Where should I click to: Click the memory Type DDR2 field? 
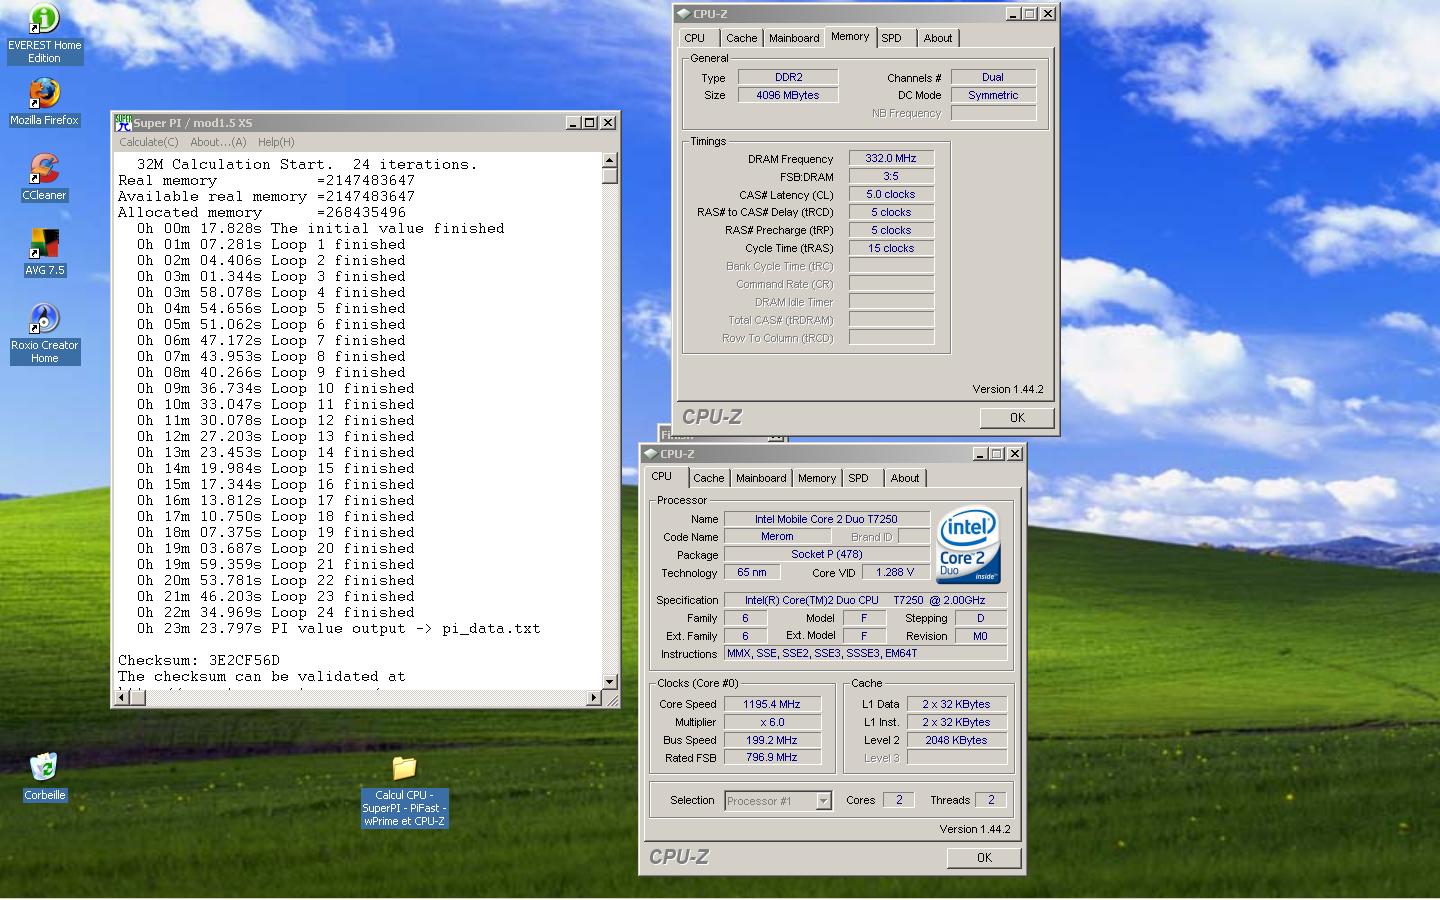click(788, 77)
